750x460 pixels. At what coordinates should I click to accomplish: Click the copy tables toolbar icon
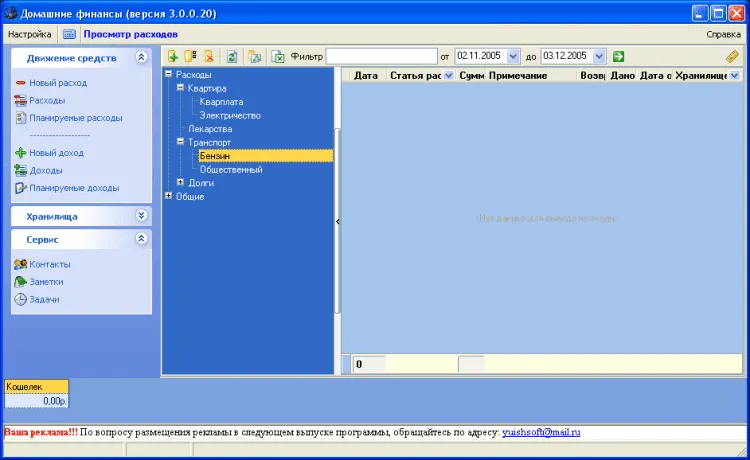click(x=254, y=56)
